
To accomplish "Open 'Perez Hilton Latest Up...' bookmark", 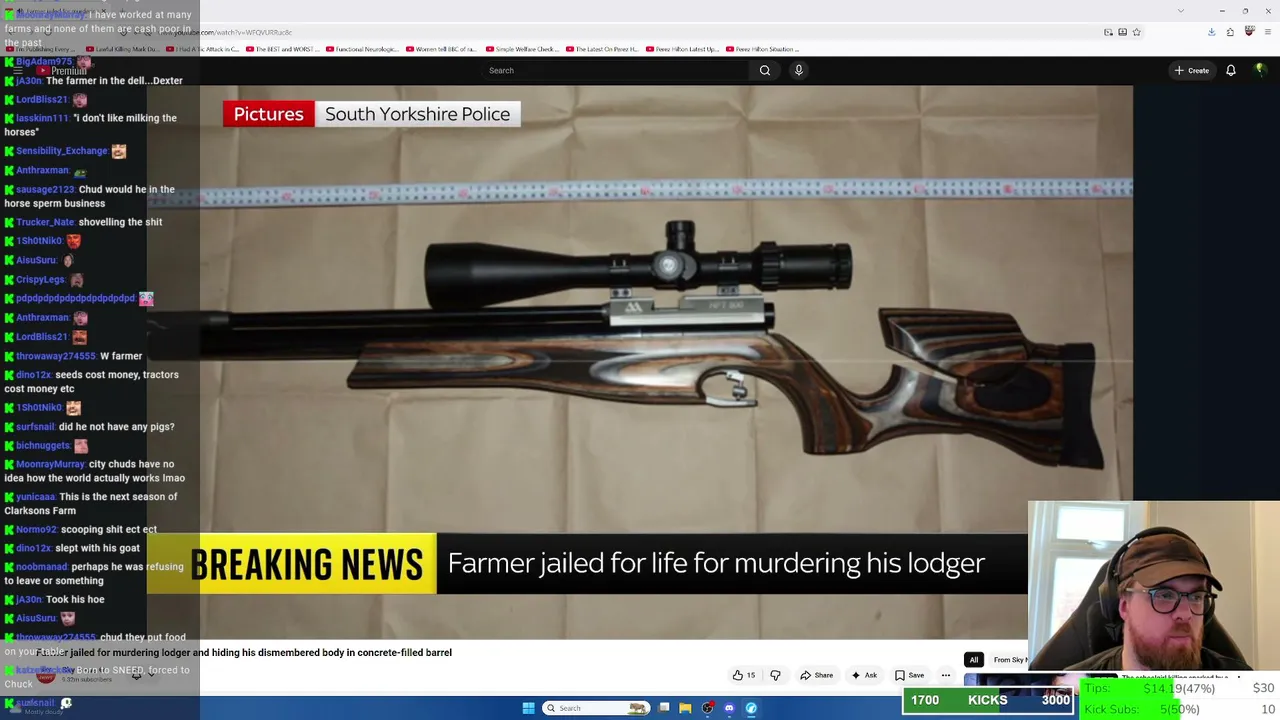I will click(682, 49).
